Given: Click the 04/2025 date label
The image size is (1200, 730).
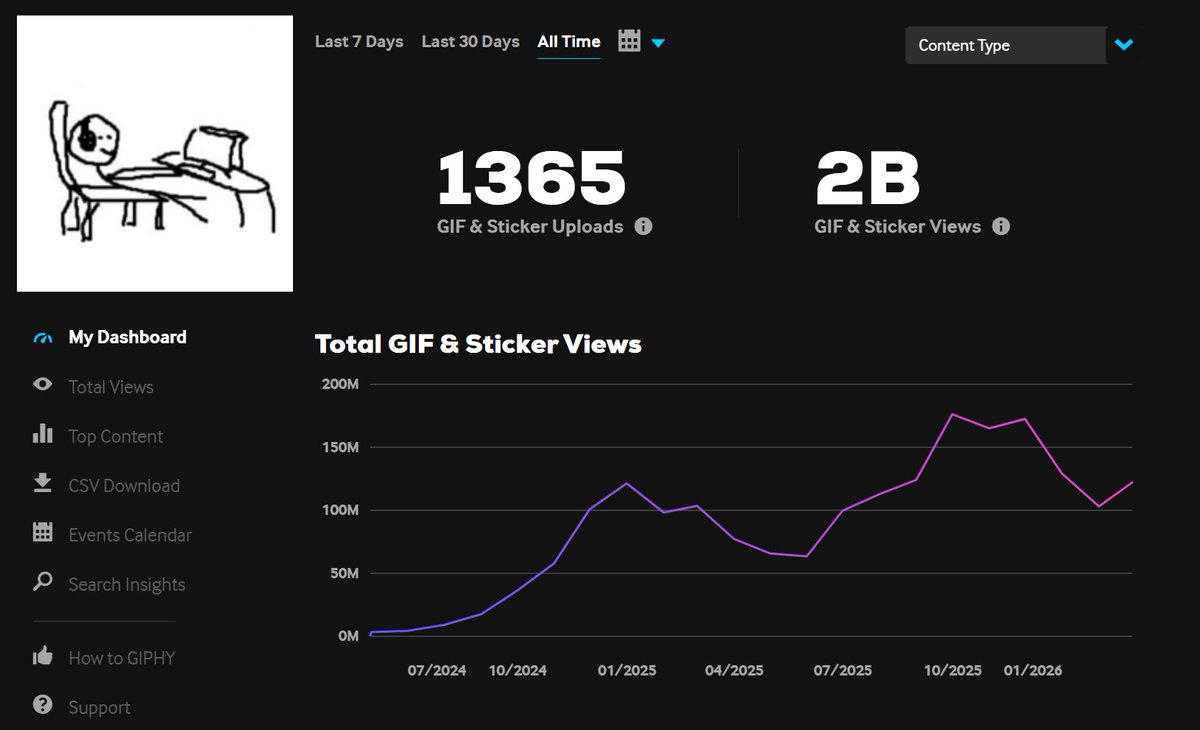Looking at the screenshot, I should click(734, 670).
